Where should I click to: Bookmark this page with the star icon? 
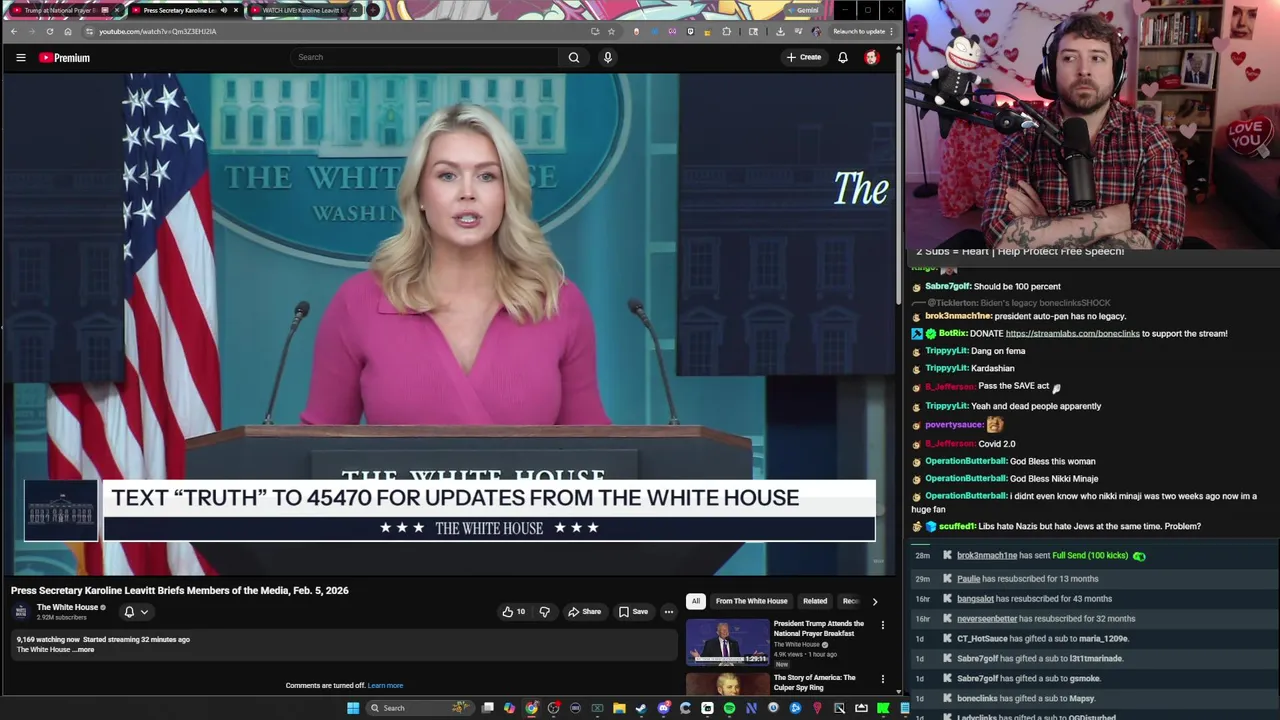[611, 31]
